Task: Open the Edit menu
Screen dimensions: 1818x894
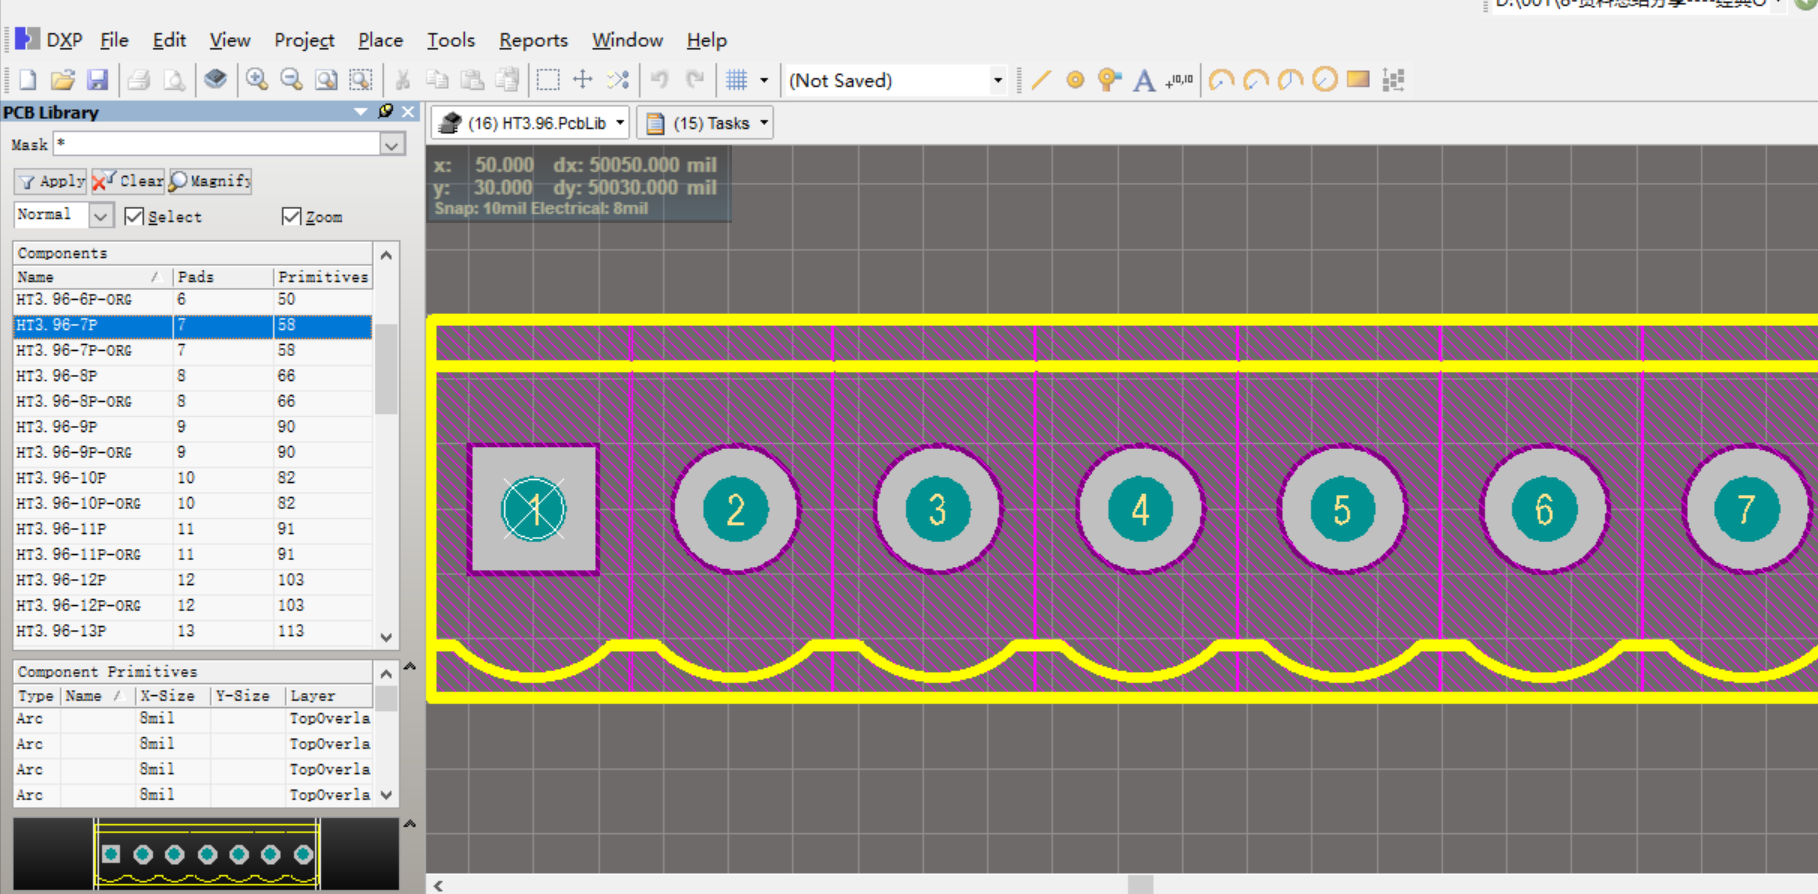Action: (169, 40)
